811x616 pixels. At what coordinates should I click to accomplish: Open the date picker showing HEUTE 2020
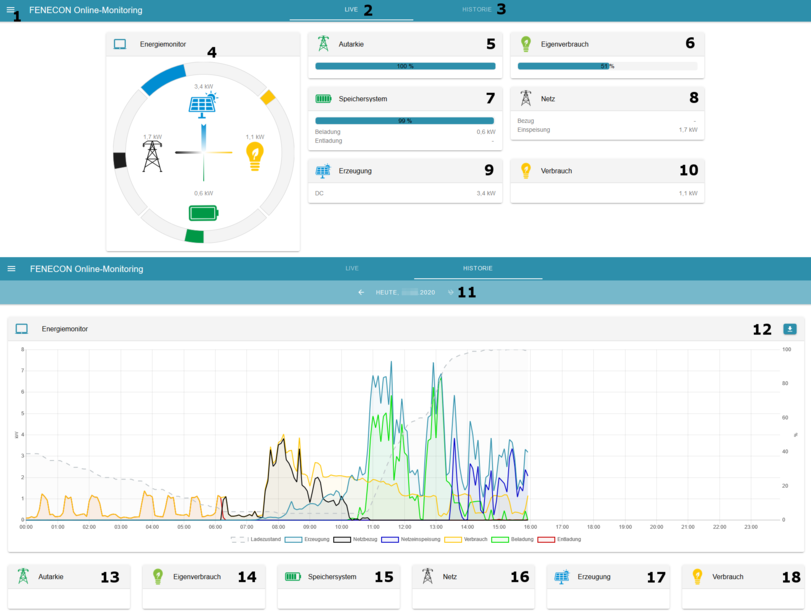click(x=406, y=292)
